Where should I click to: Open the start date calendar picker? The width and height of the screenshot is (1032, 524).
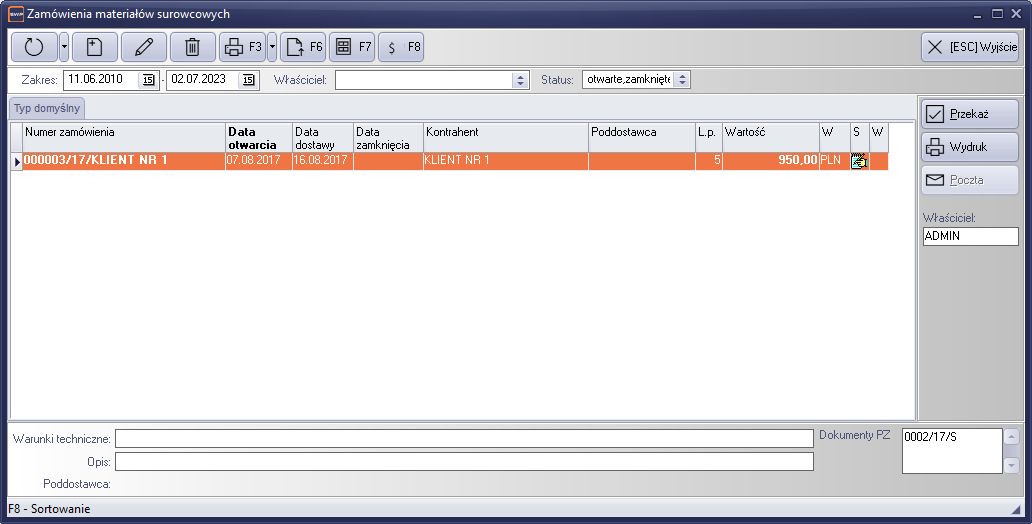click(x=148, y=80)
